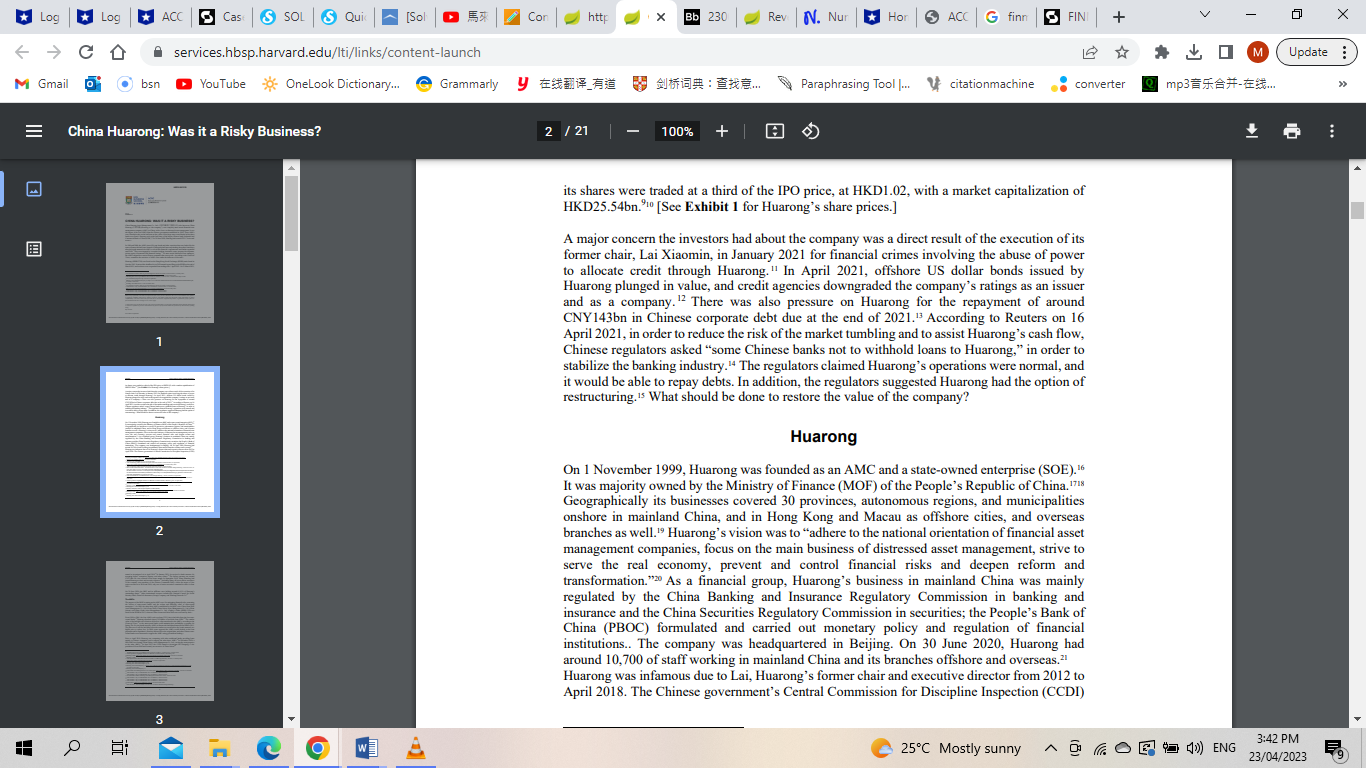Open Windows Task View
The image size is (1366, 768).
coord(120,748)
